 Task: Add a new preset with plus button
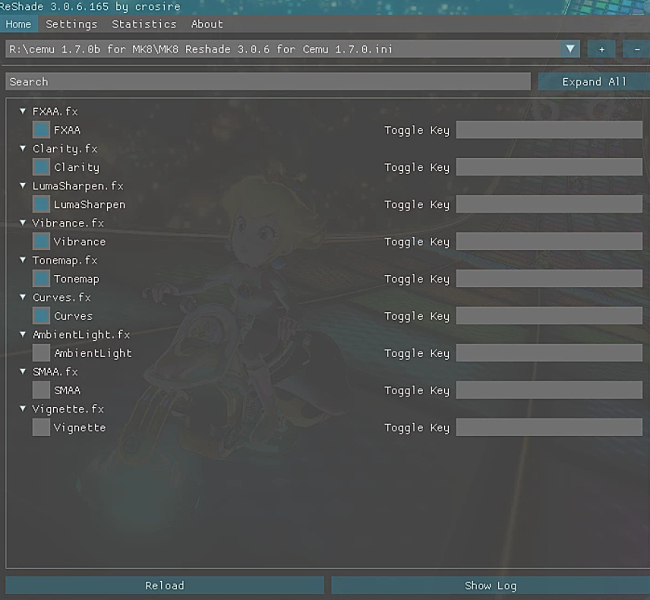[601, 49]
